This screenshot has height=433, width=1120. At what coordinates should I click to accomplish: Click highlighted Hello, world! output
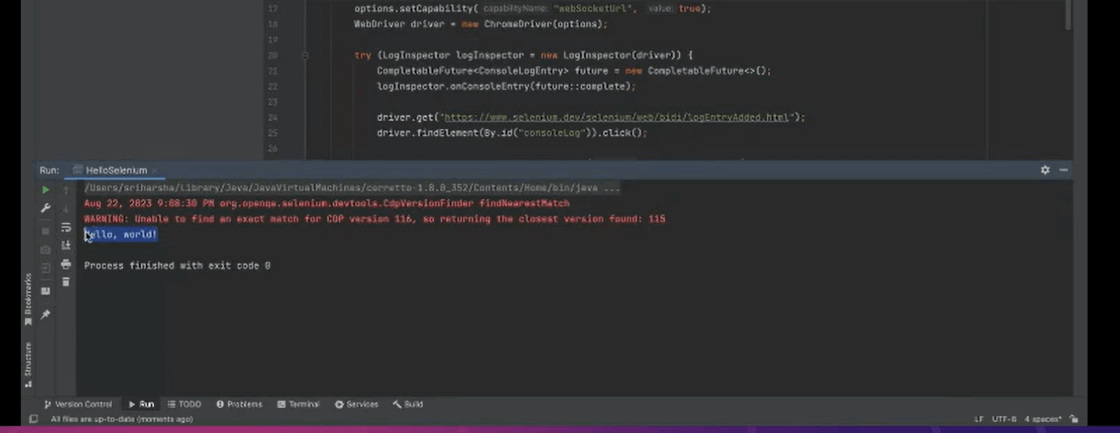[121, 234]
